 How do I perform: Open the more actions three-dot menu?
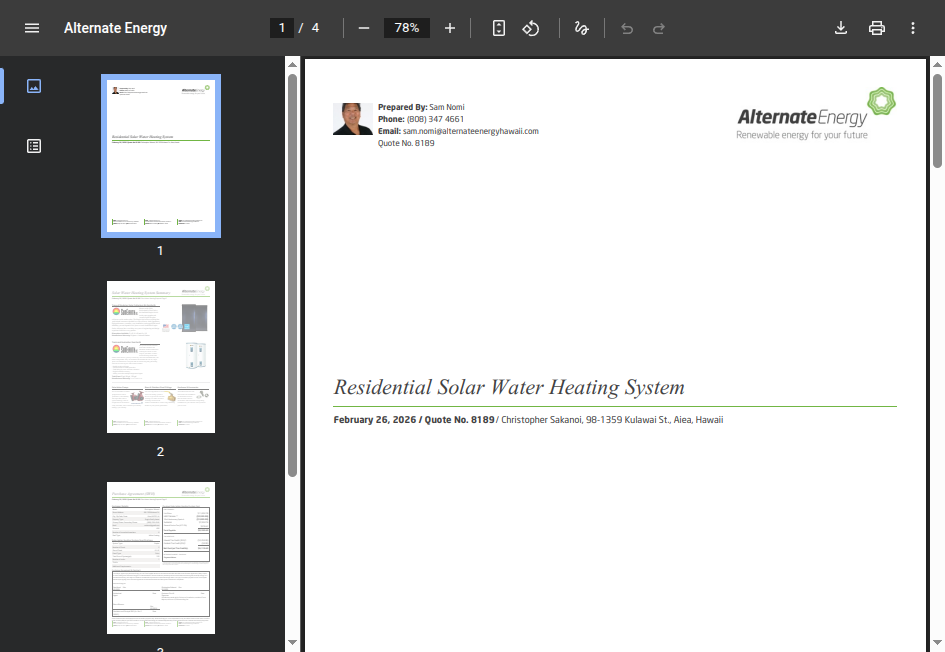point(913,28)
